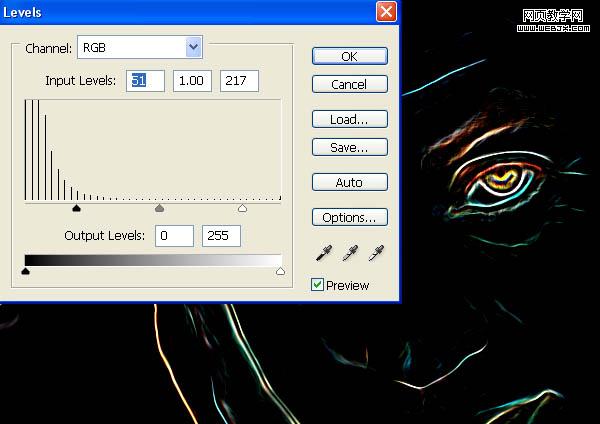
Task: Toggle the Preview checkbox
Action: 318,285
